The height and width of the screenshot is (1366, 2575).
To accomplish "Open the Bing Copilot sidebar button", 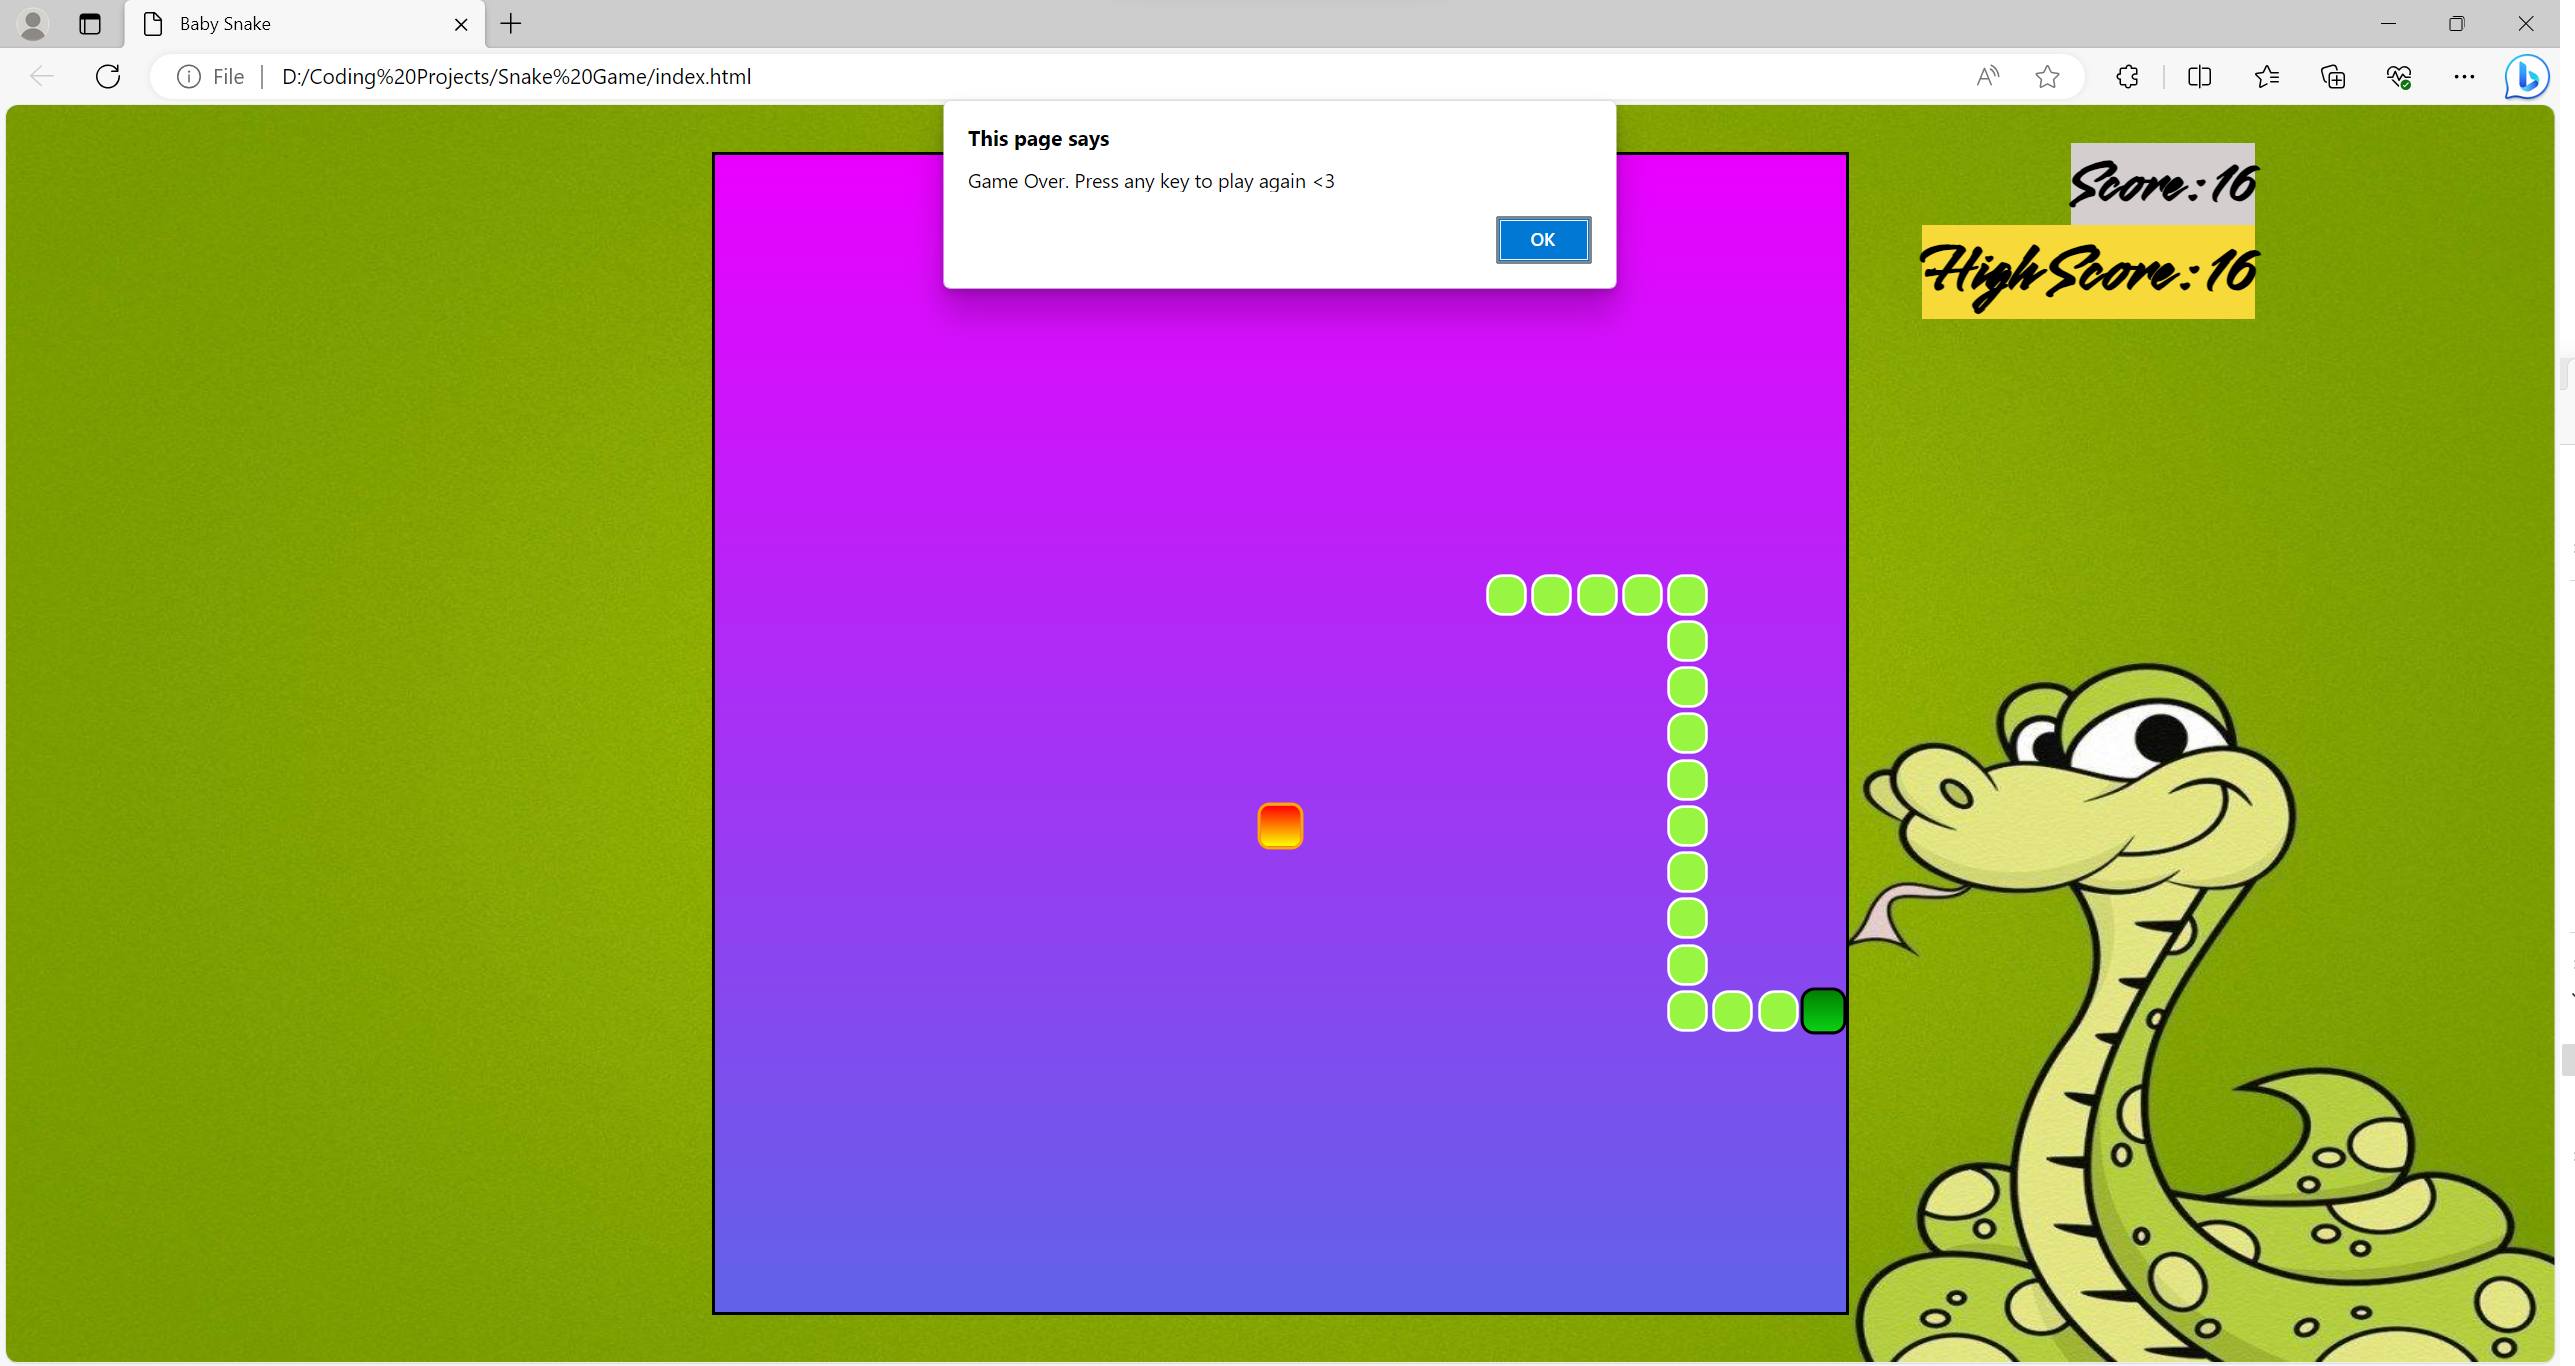I will tap(2526, 77).
